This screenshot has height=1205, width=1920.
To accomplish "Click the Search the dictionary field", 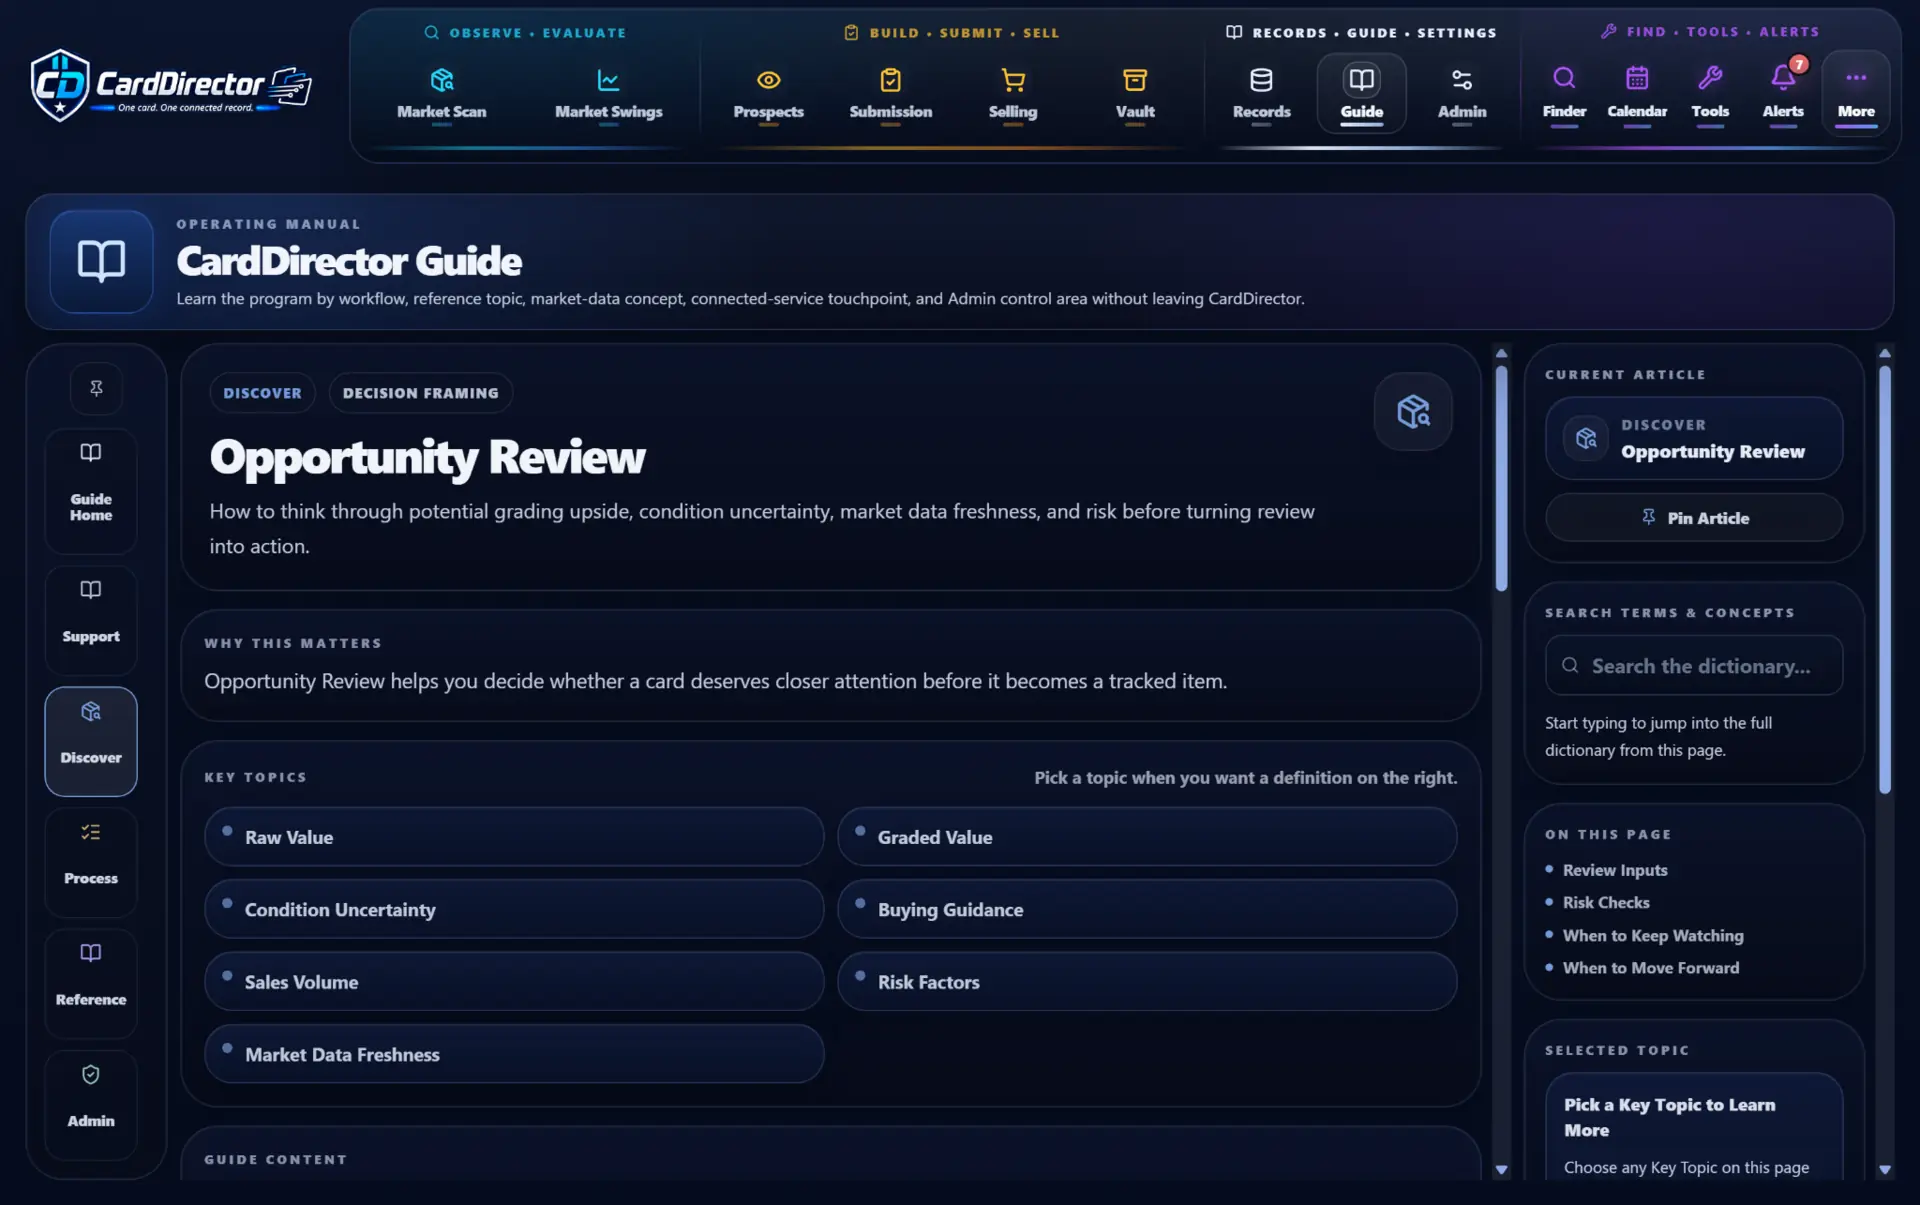I will click(x=1694, y=665).
